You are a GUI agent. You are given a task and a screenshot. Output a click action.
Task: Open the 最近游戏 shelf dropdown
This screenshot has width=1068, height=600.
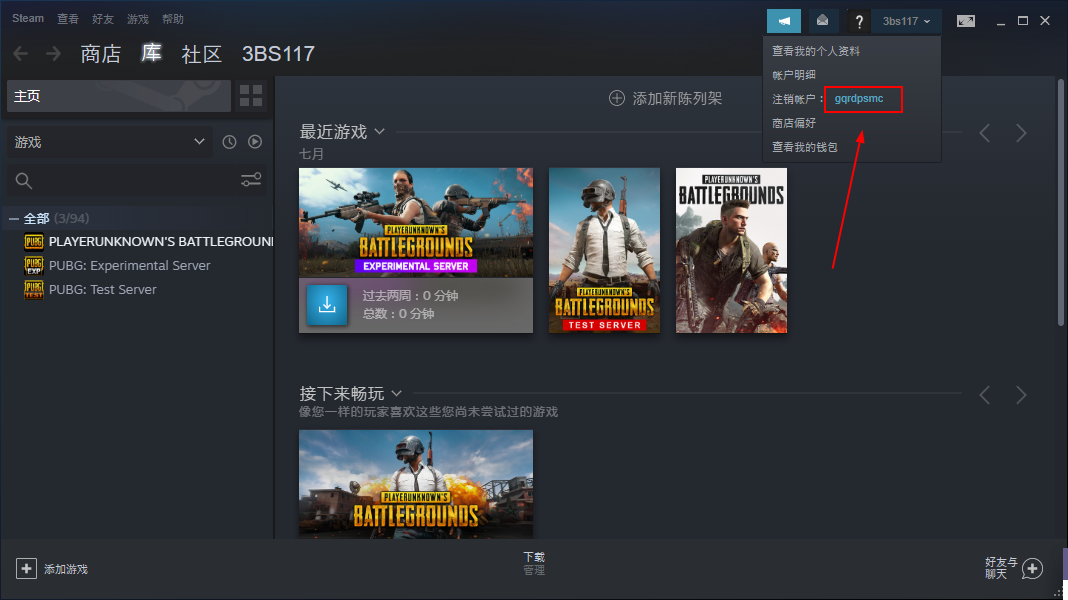click(x=379, y=131)
